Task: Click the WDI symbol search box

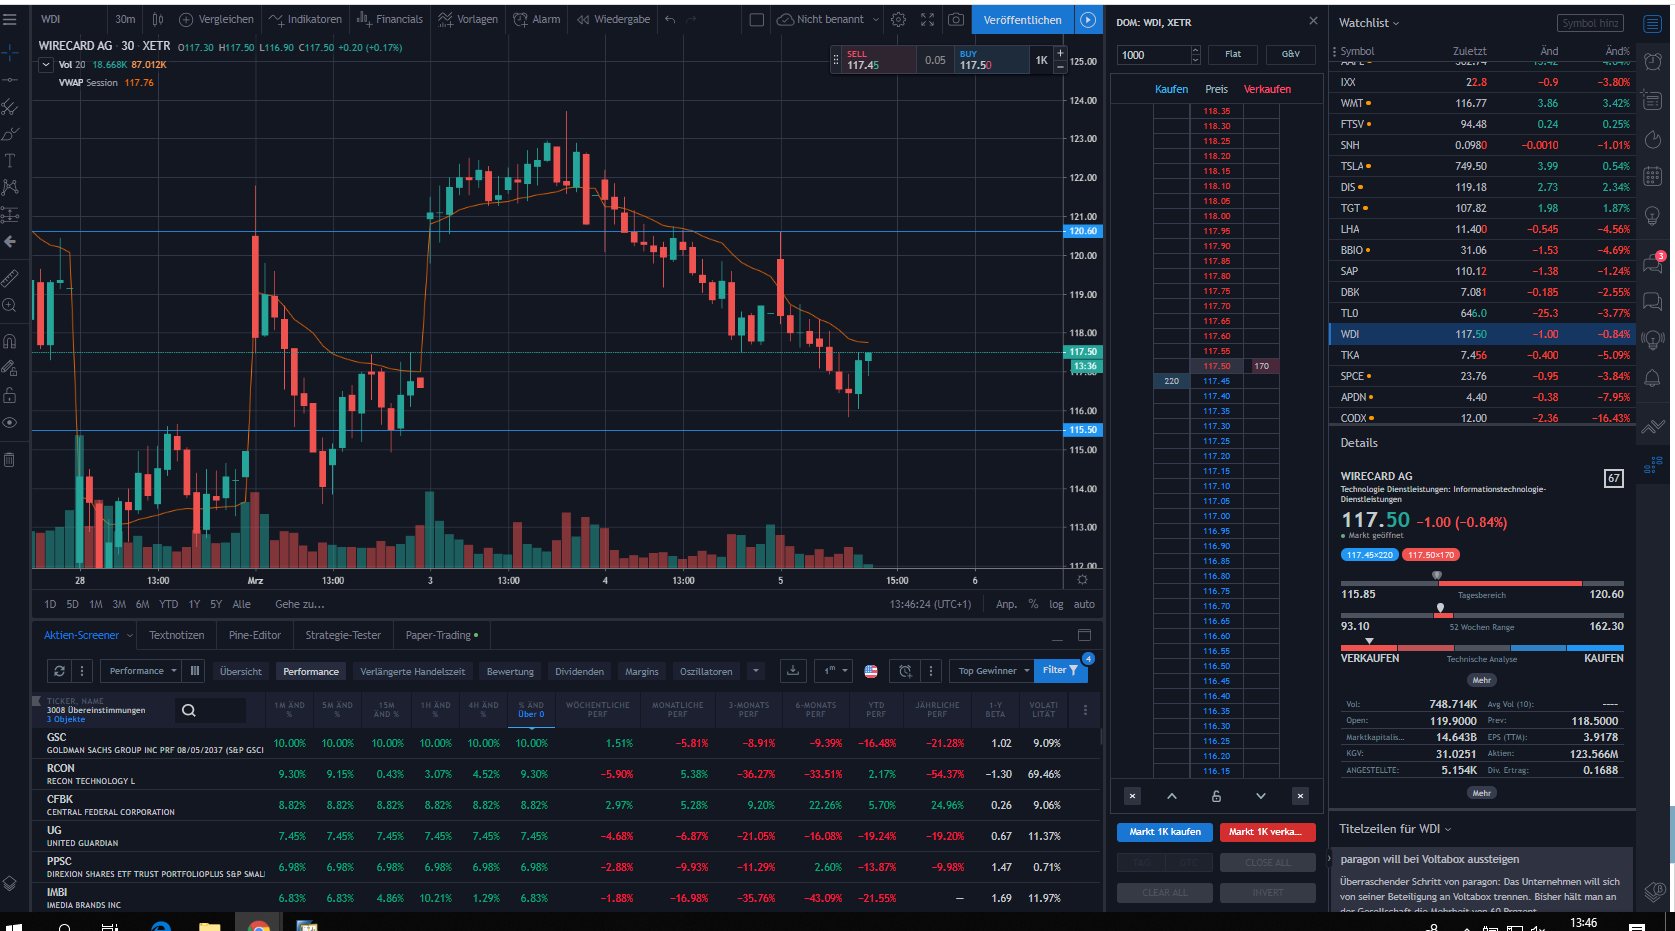Action: point(69,19)
